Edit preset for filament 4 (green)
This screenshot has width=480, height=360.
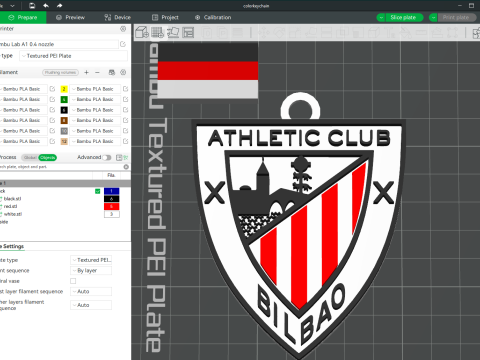click(125, 99)
